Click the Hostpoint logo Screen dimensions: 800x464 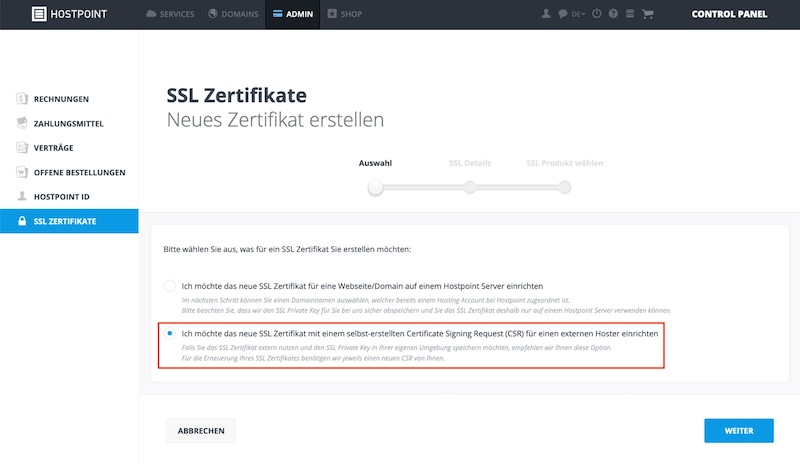pyautogui.click(x=69, y=14)
